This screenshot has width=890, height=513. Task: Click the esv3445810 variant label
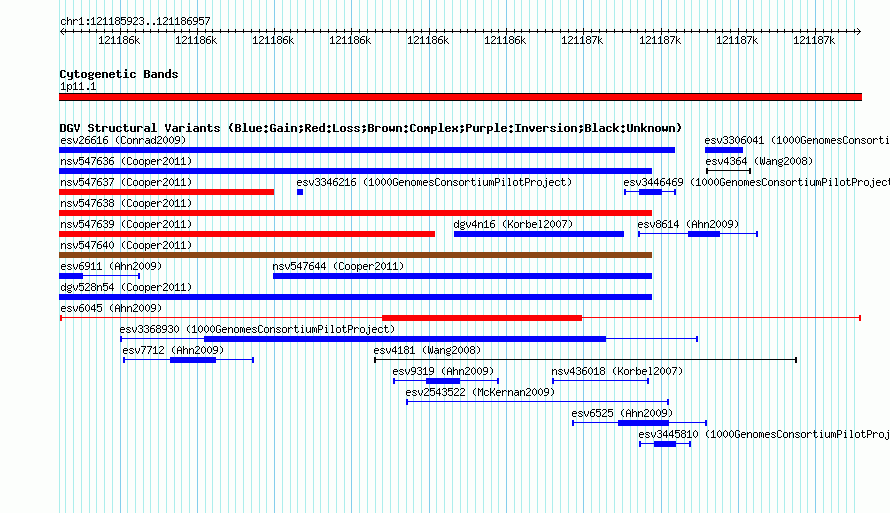764,434
